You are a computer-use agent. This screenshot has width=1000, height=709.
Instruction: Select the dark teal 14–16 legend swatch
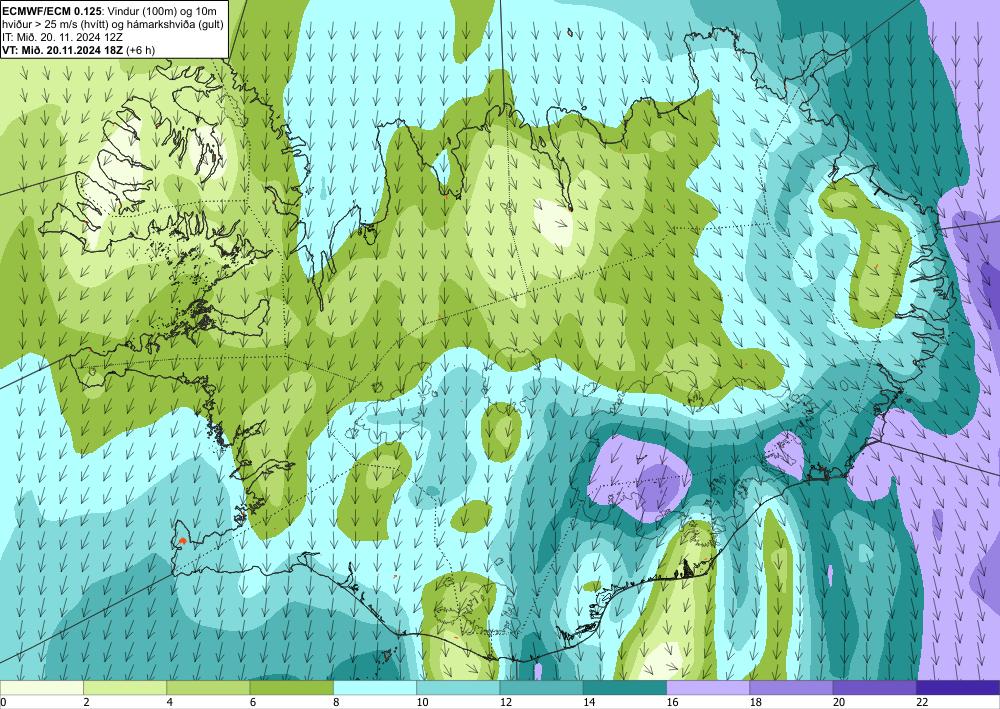click(625, 688)
